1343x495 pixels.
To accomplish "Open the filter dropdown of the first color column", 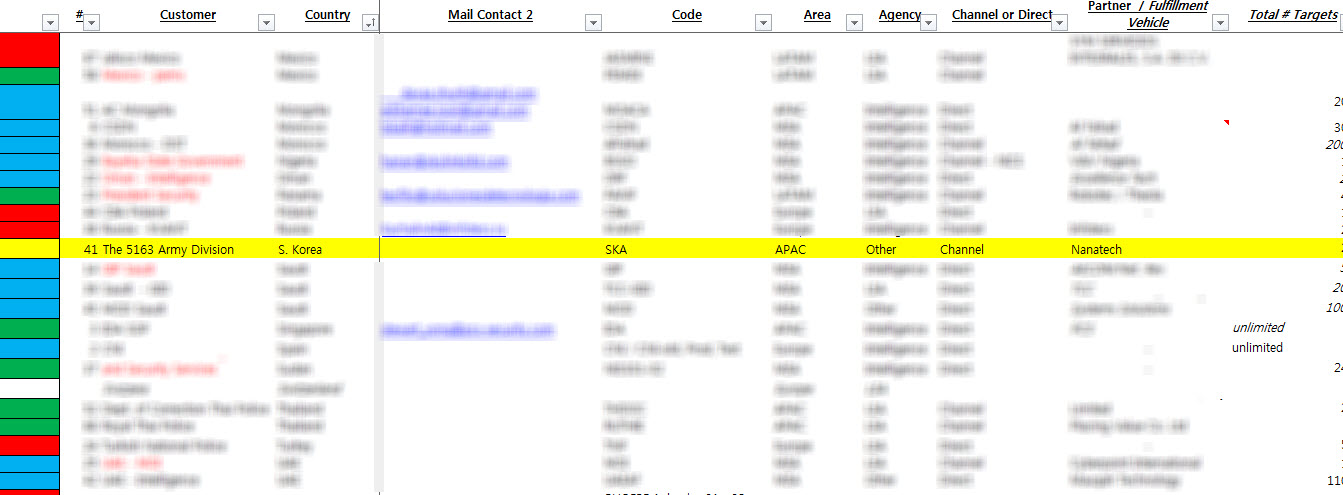I will (50, 22).
